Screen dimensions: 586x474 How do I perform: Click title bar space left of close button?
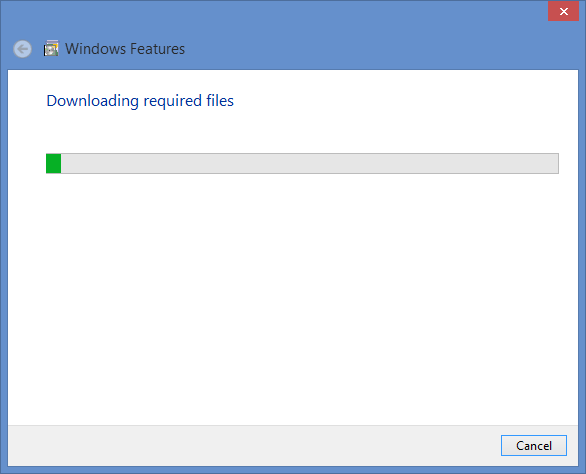click(486, 11)
